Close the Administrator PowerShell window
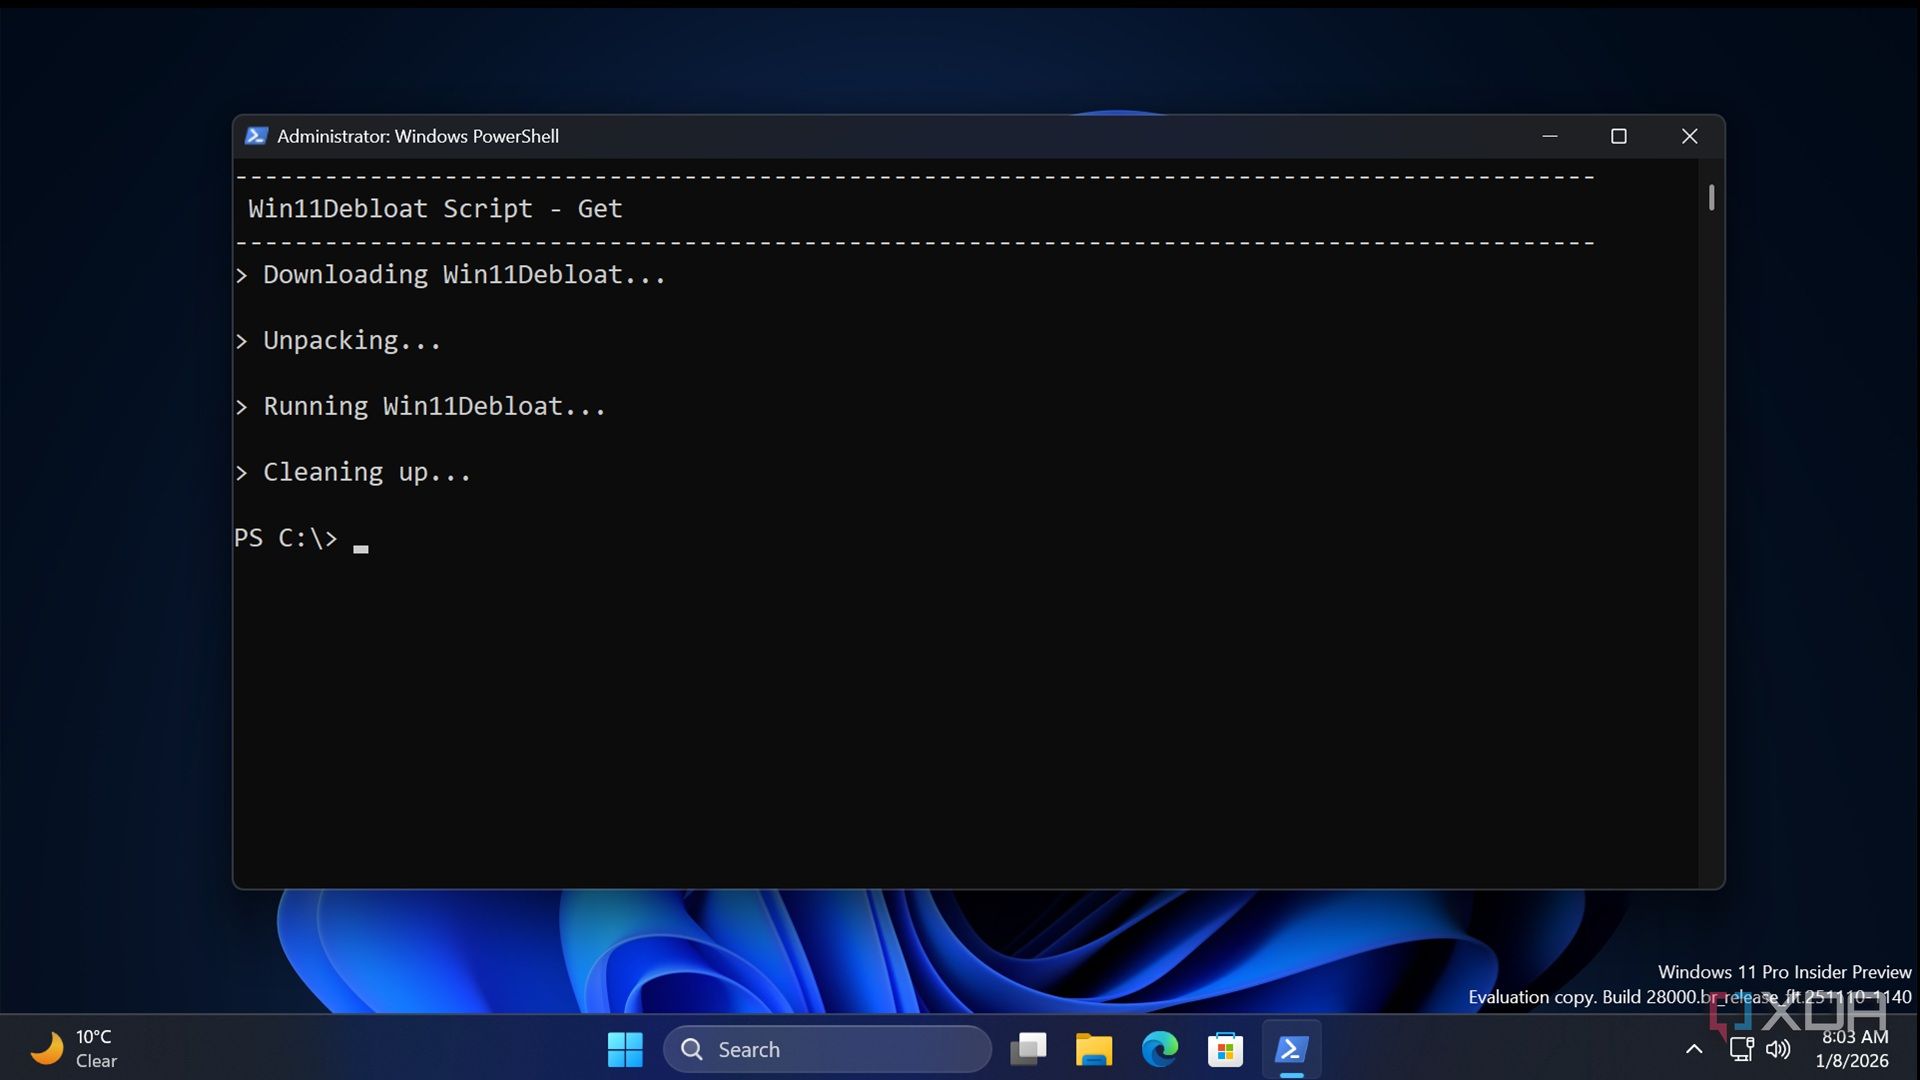 [1689, 136]
